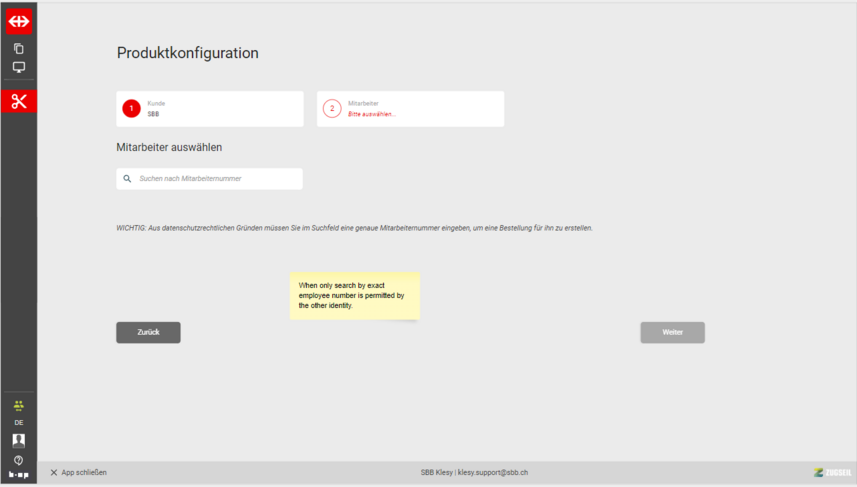Viewport: 857px width, 487px height.
Task: Open the user profile avatar icon
Action: pos(18,440)
